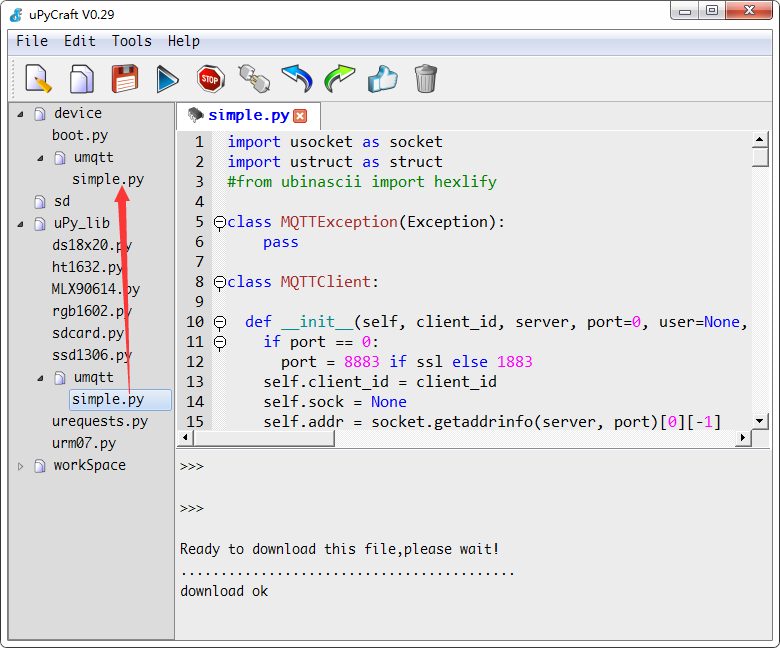Click the green Redo arrow icon
780x648 pixels.
[340, 79]
